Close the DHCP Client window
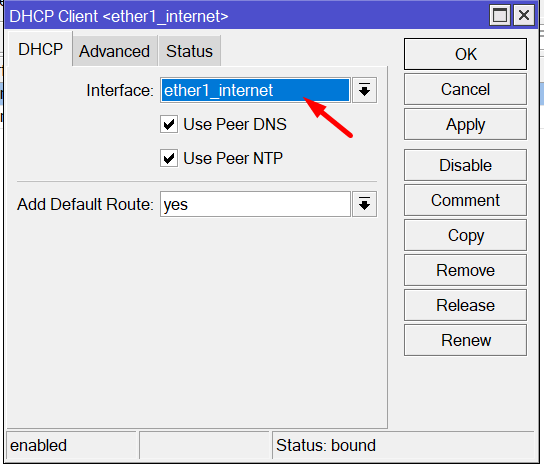The image size is (544, 471). click(524, 16)
